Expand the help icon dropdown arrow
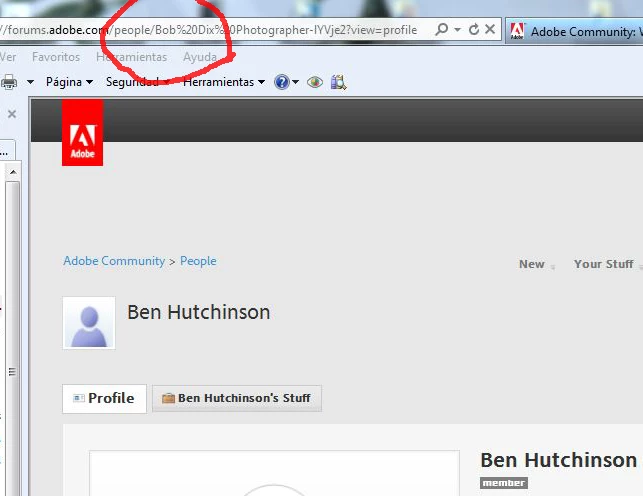 pyautogui.click(x=295, y=82)
